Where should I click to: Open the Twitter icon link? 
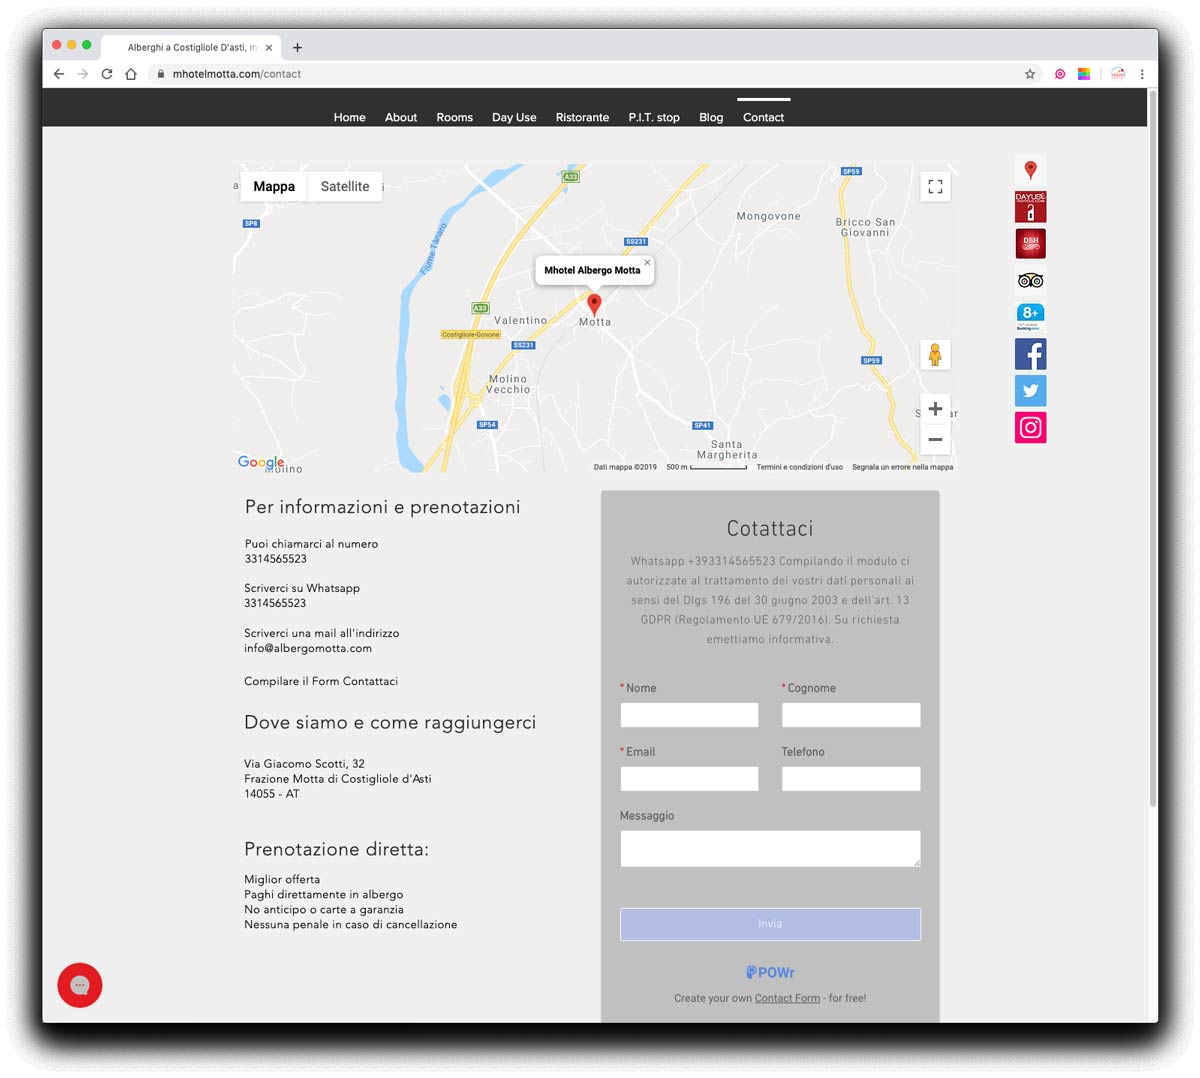click(1030, 391)
